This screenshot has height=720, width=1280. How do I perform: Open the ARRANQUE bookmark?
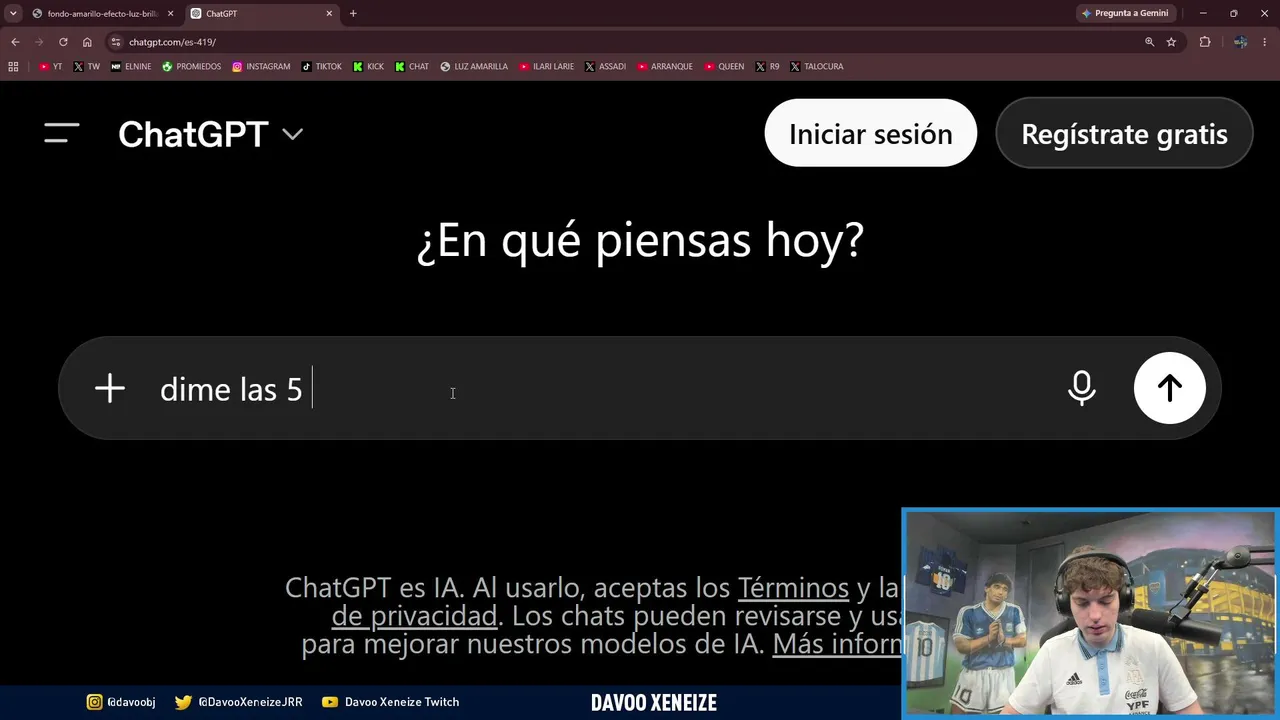664,67
